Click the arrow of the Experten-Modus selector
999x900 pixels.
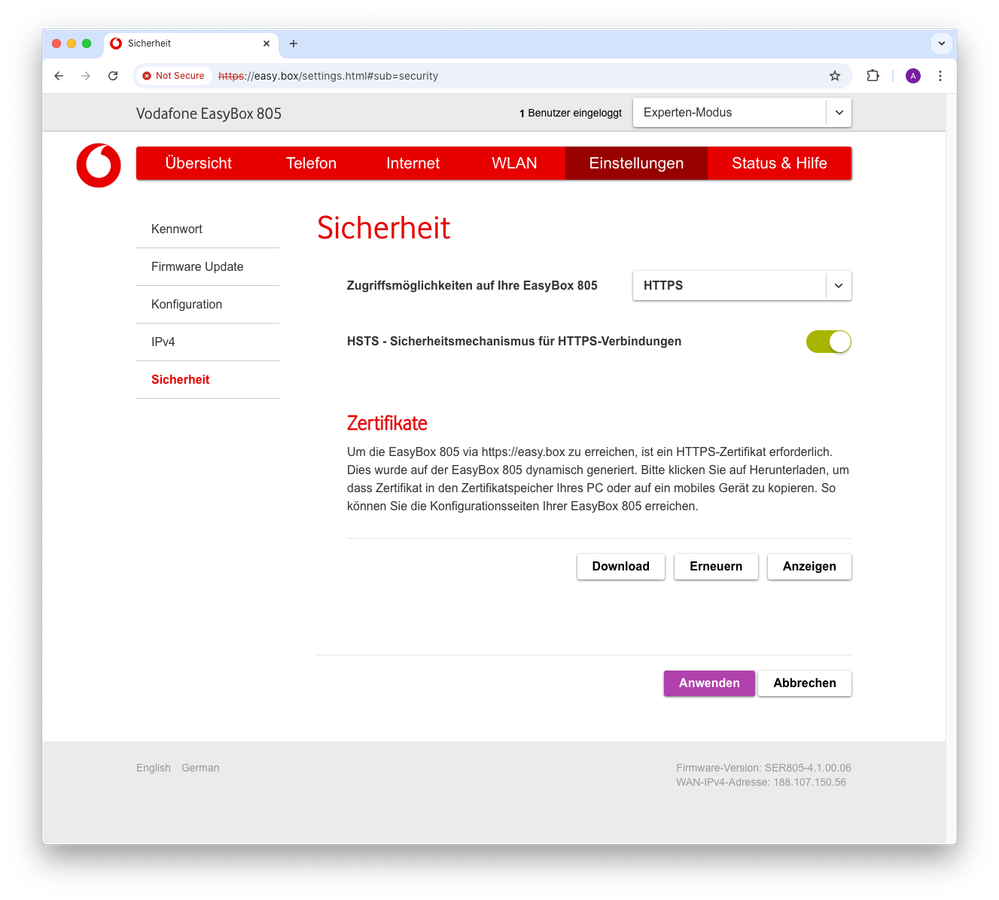pos(839,113)
